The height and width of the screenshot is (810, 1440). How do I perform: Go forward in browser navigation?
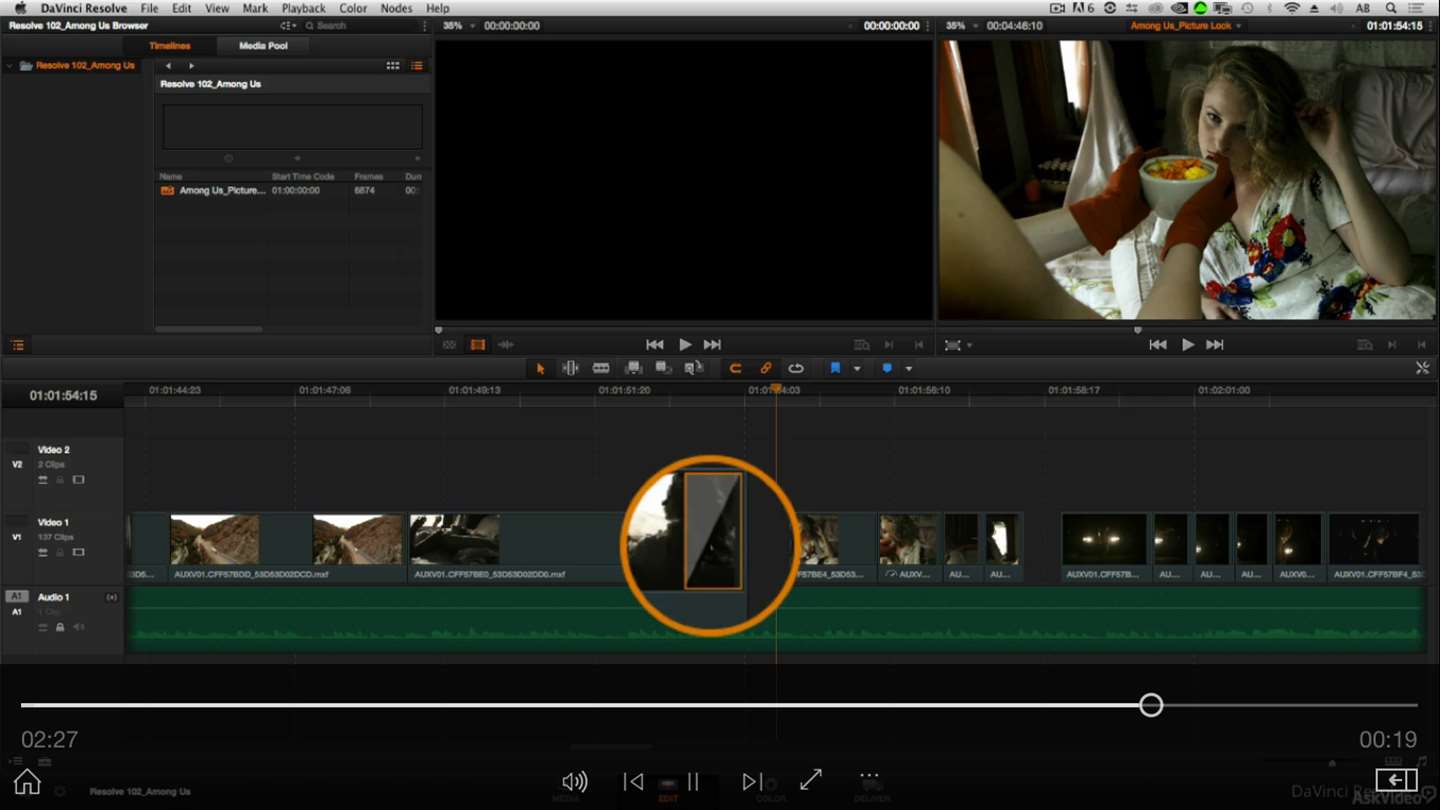point(191,66)
